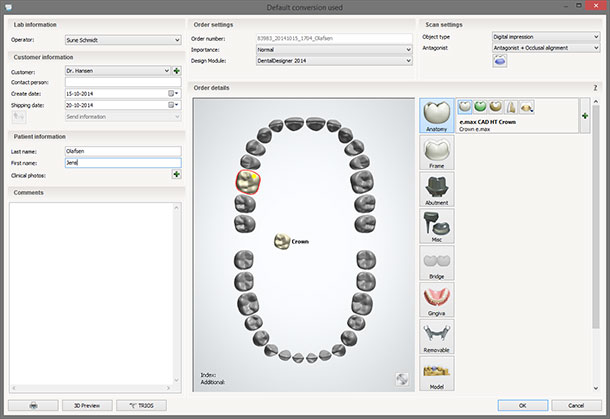Add new customer with green plus
The height and width of the screenshot is (419, 610).
click(x=177, y=71)
